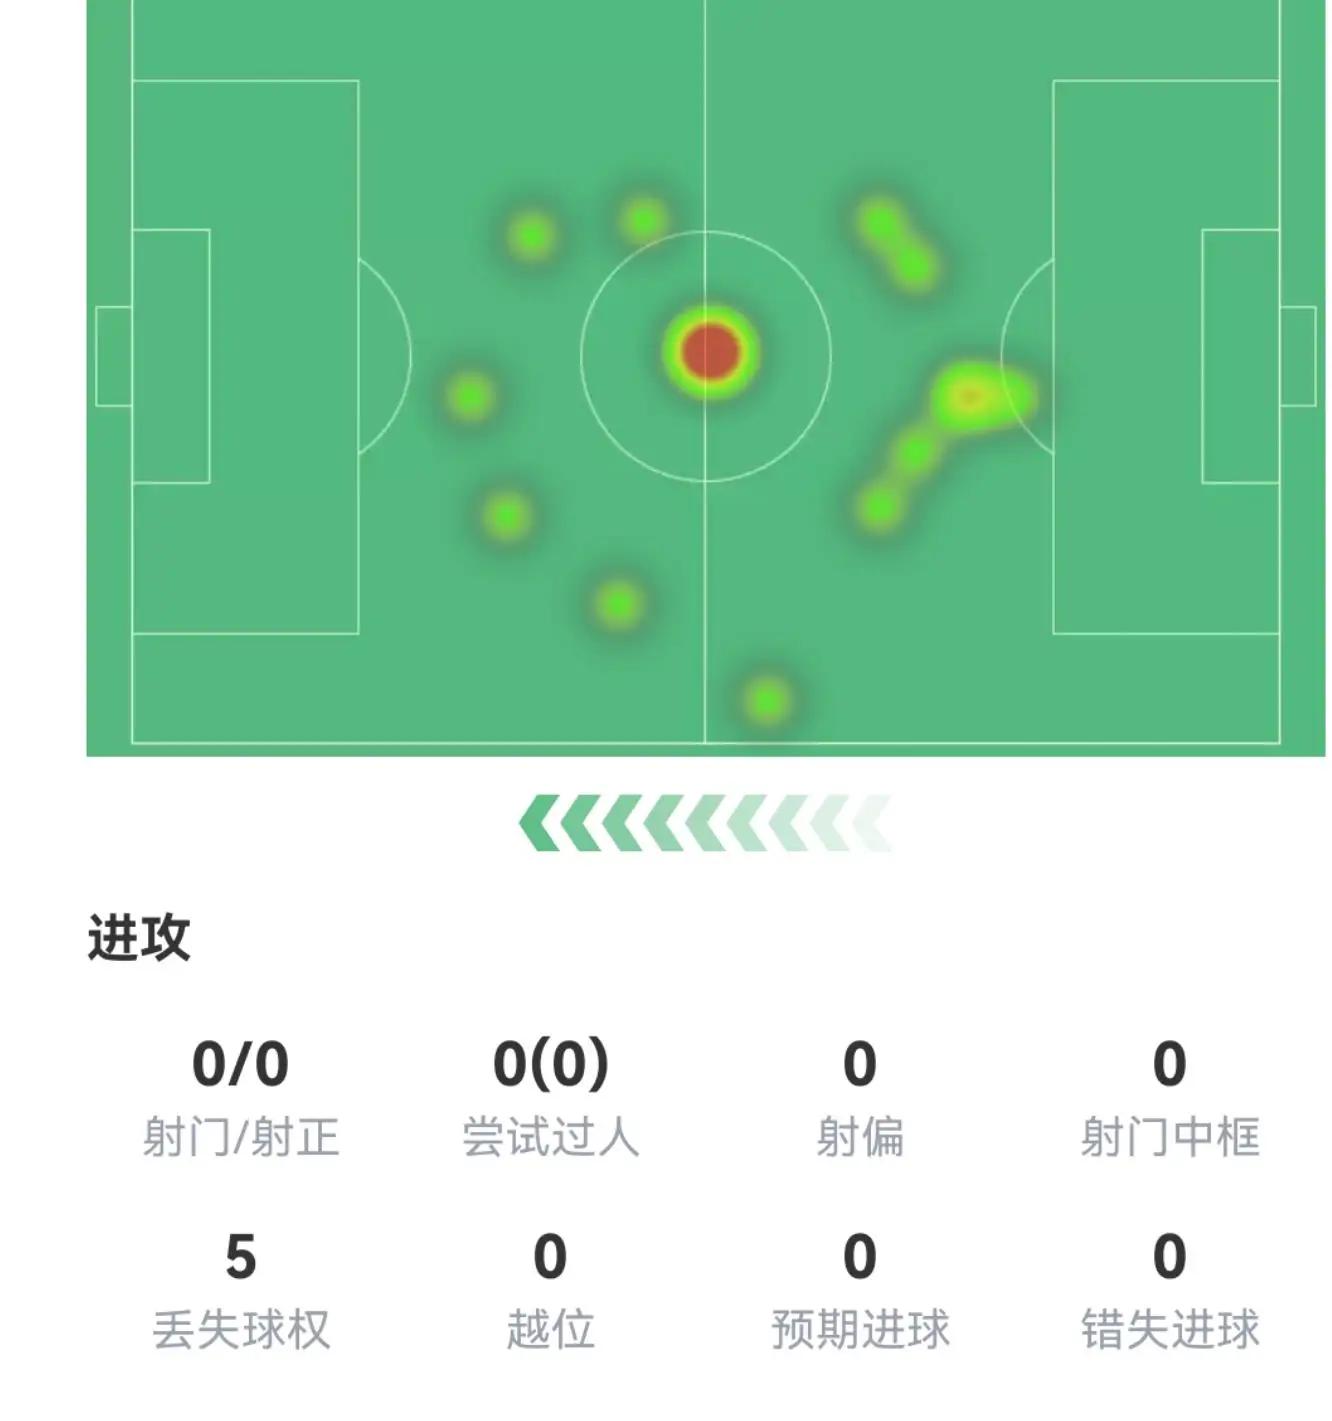Click the right goal on the pitch
Image resolution: width=1332 pixels, height=1421 pixels.
tap(1298, 356)
